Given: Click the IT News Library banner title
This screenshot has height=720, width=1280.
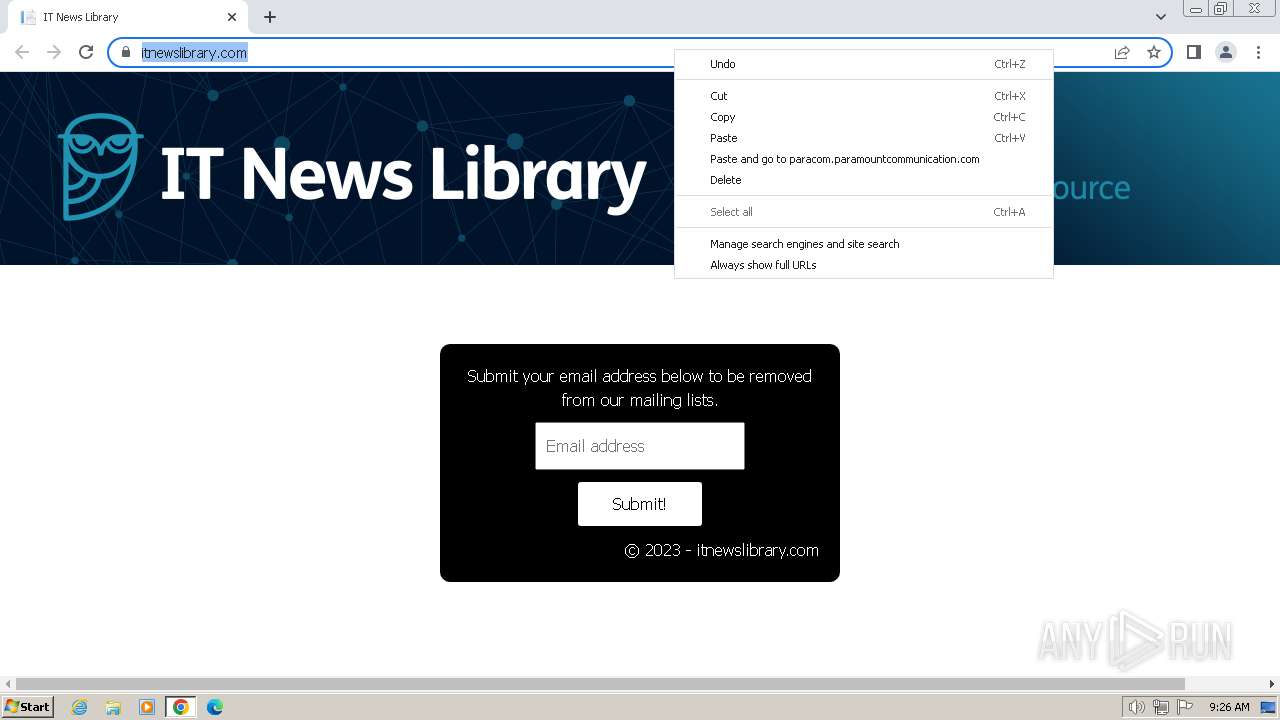Looking at the screenshot, I should tap(403, 175).
